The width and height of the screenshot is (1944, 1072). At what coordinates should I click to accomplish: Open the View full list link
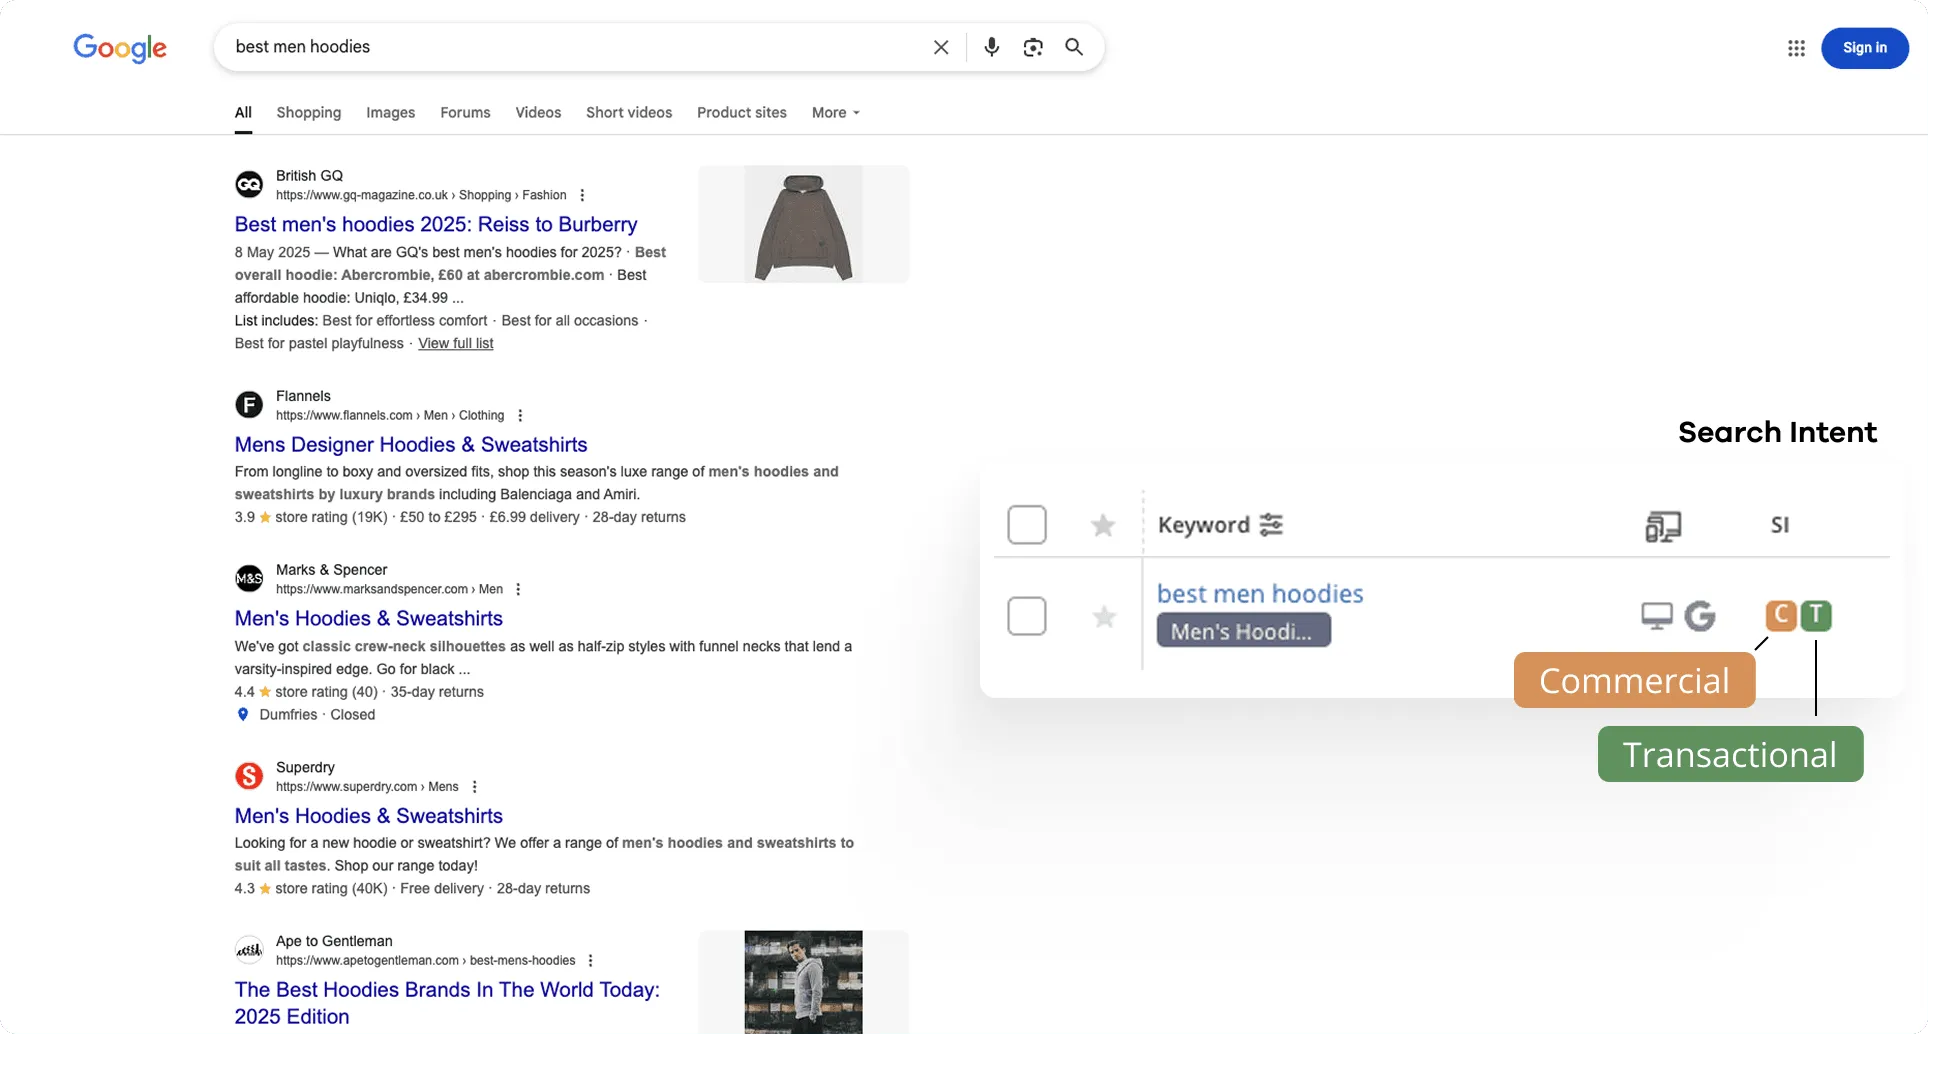455,343
